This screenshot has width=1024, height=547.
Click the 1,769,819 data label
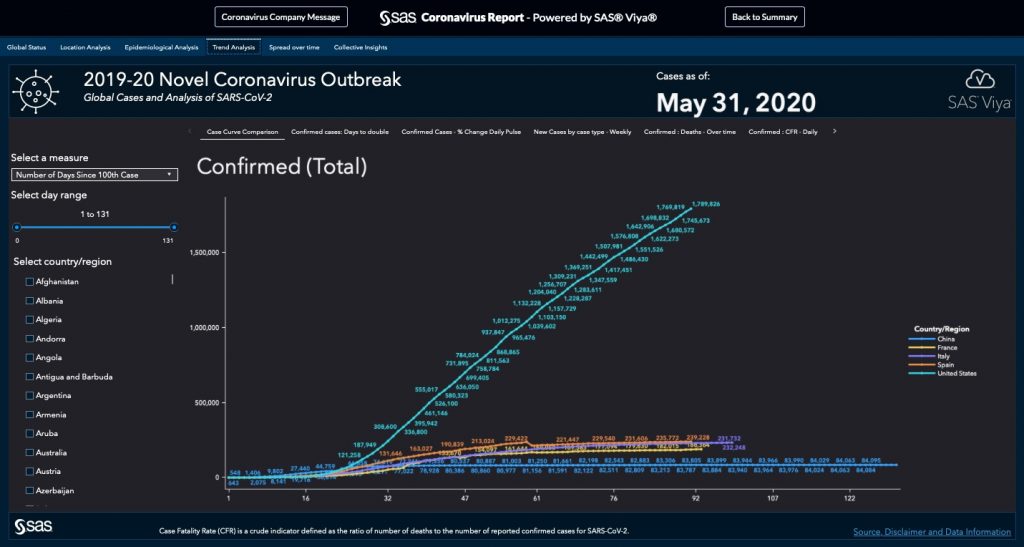(671, 207)
